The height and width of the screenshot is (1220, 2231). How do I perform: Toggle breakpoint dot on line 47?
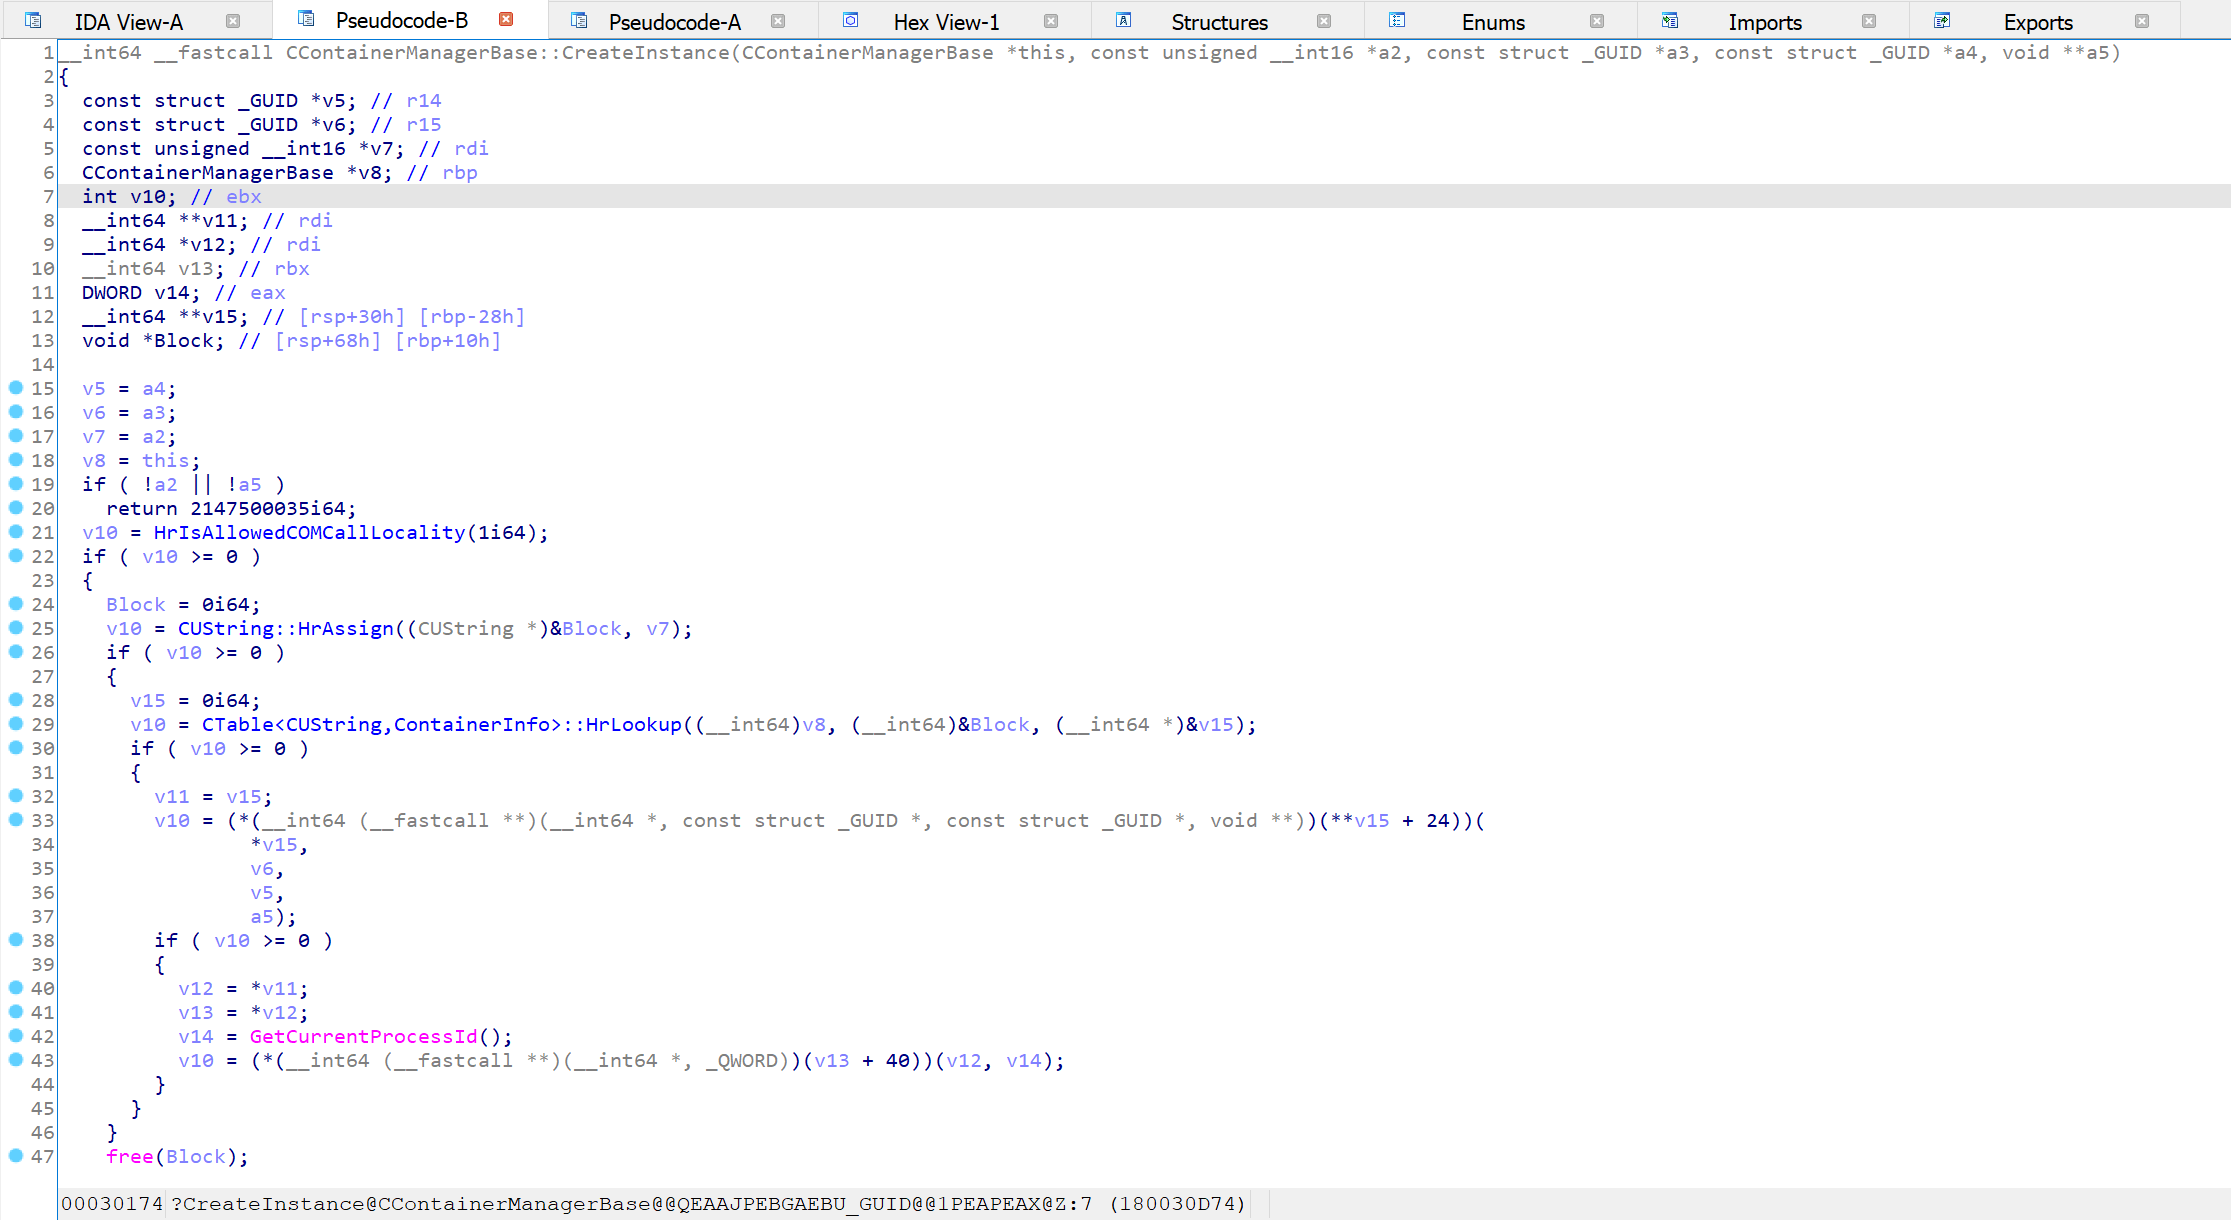click(x=16, y=1156)
